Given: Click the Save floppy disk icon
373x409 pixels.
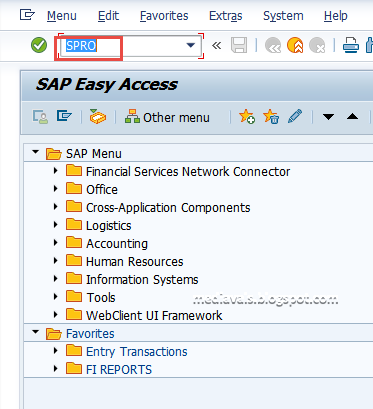Looking at the screenshot, I should coord(239,45).
